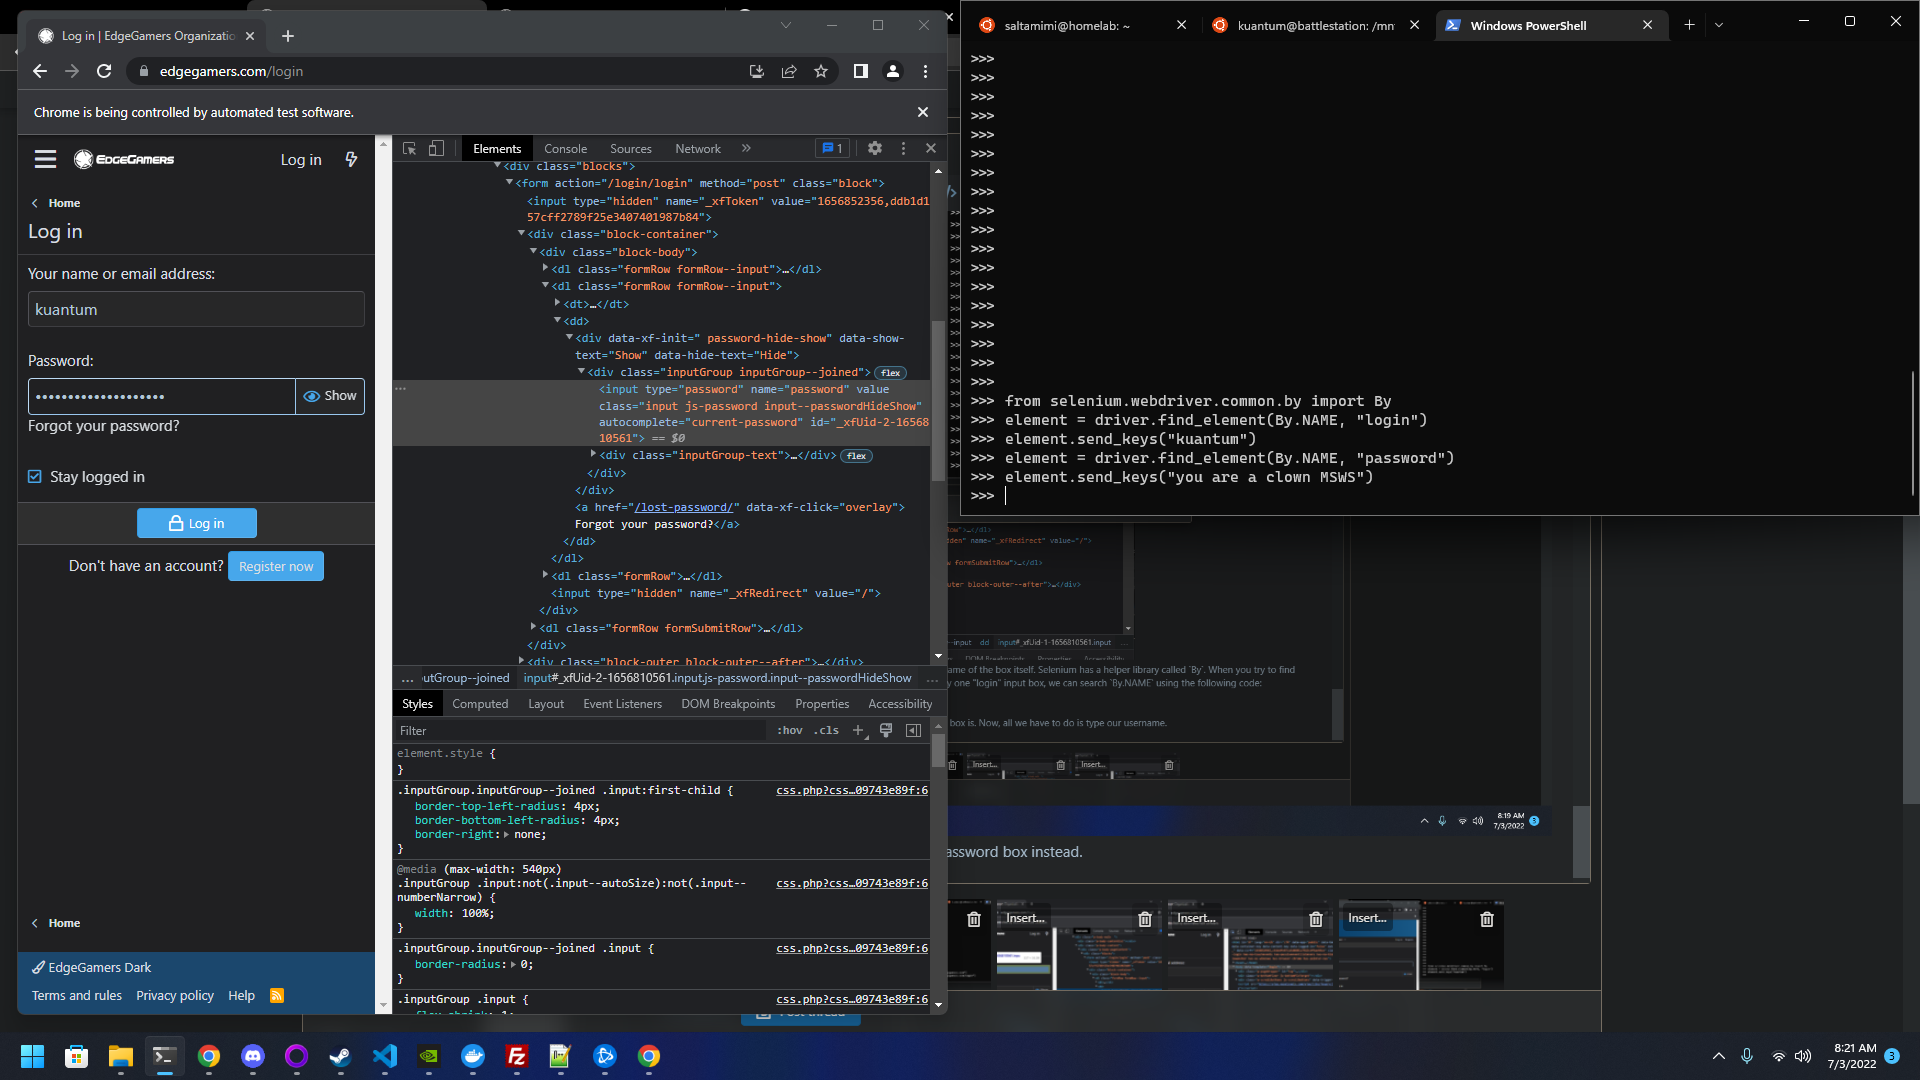The image size is (1920, 1080).
Task: Click the Chrome reload button
Action: 104,71
